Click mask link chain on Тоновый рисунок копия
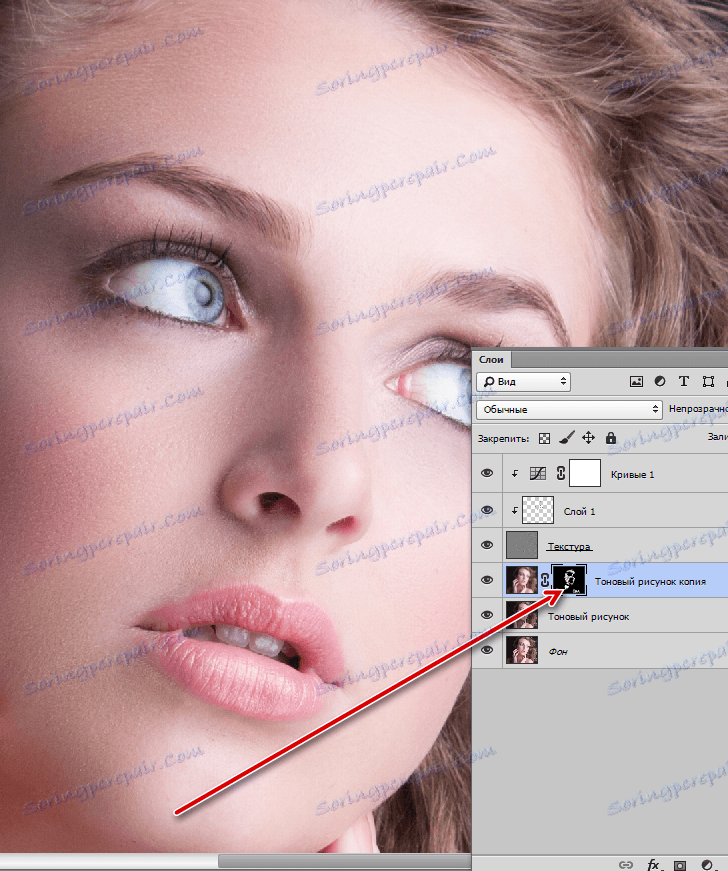The image size is (728, 871). click(545, 580)
